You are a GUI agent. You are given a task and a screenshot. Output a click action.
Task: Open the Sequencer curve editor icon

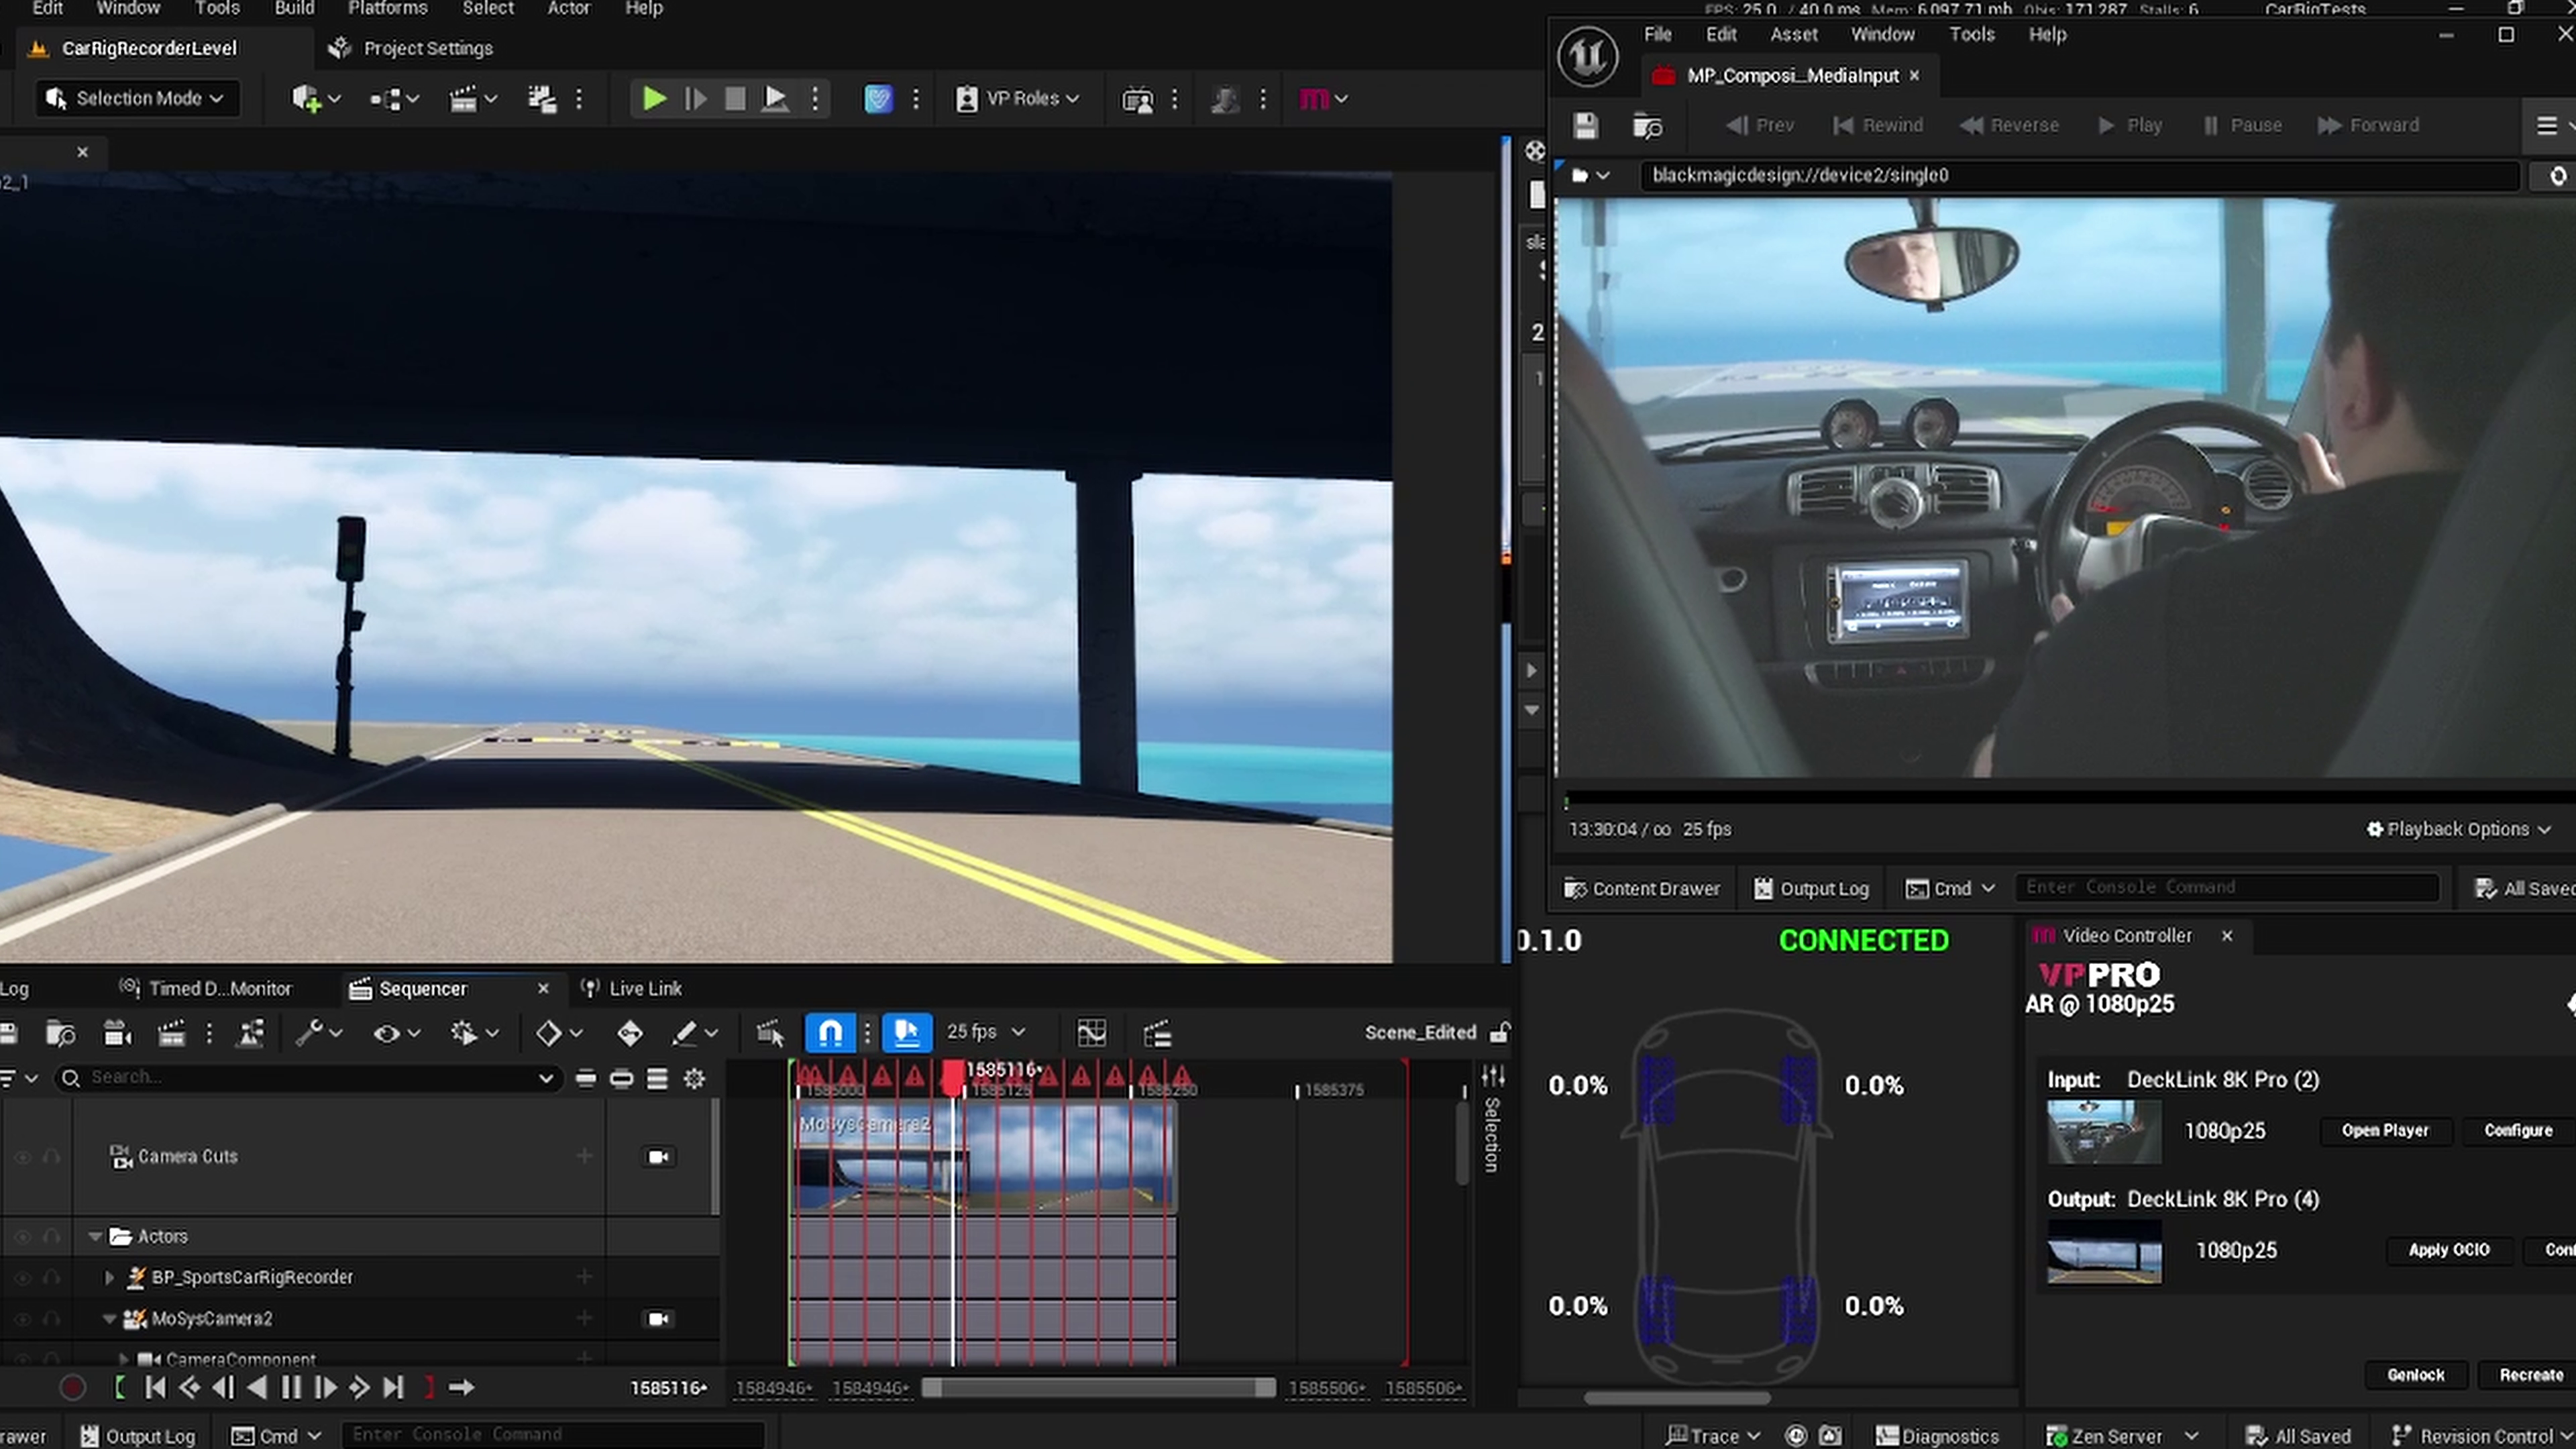(1091, 1032)
